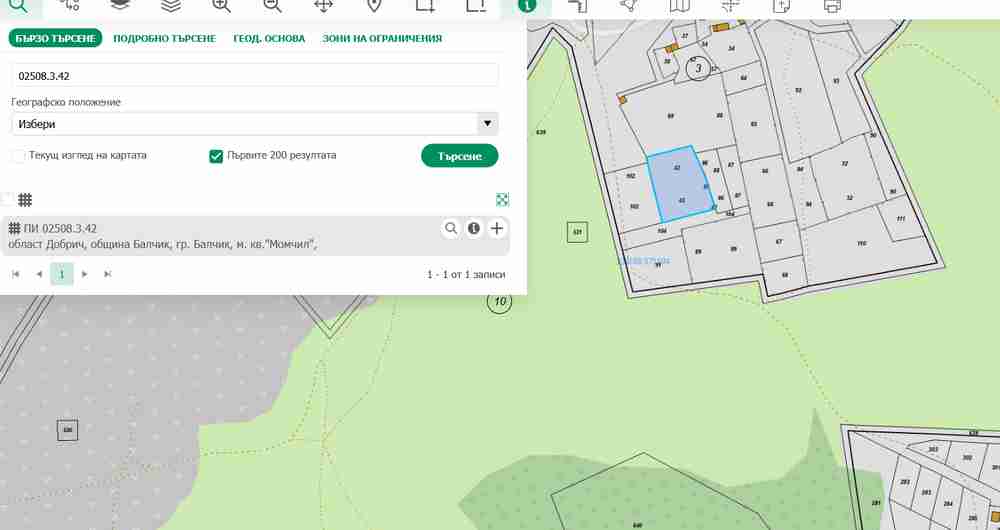Click the print map icon
The height and width of the screenshot is (530, 1000).
[x=832, y=5]
